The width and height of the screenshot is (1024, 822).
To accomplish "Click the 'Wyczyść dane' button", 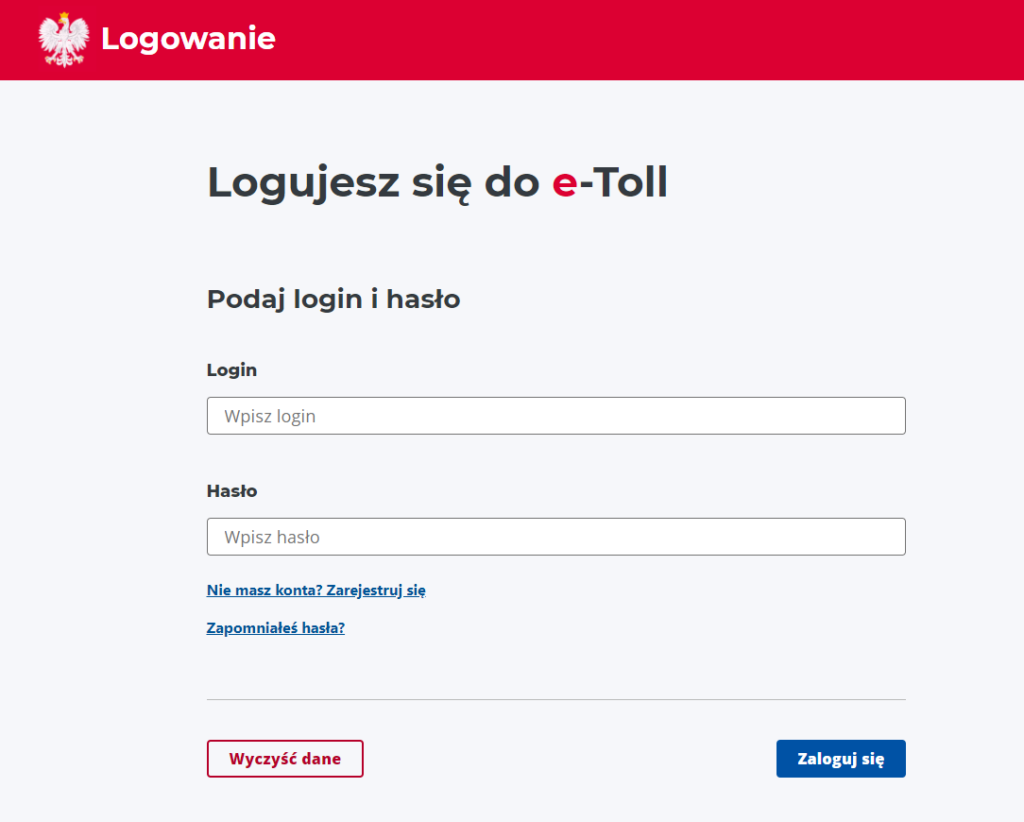I will [285, 759].
